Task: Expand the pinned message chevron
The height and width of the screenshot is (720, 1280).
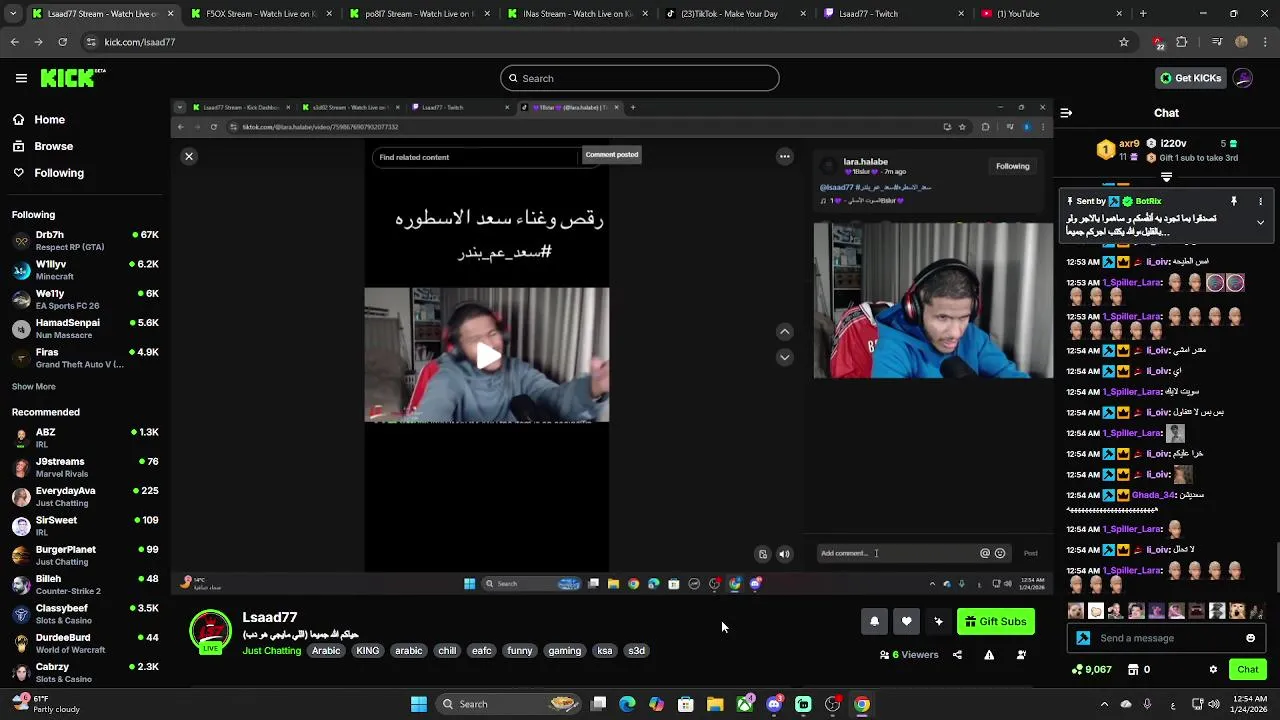Action: coord(1260,222)
